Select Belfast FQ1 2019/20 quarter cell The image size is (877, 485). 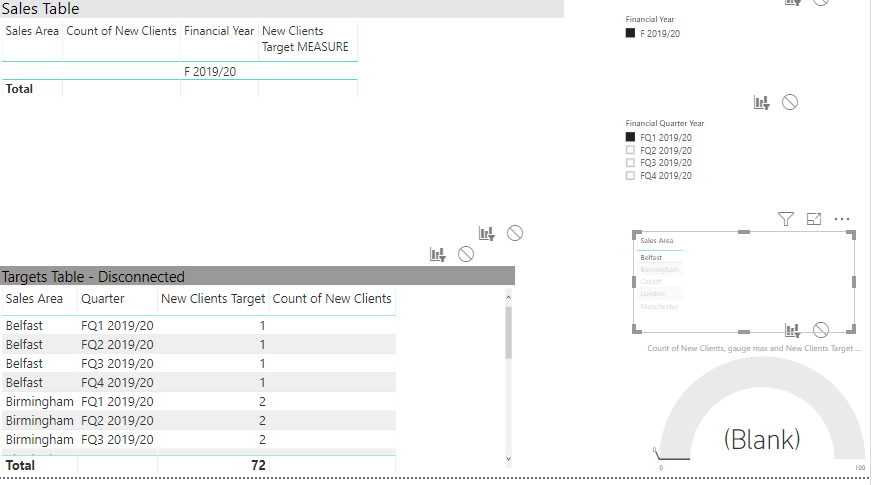[x=117, y=326]
